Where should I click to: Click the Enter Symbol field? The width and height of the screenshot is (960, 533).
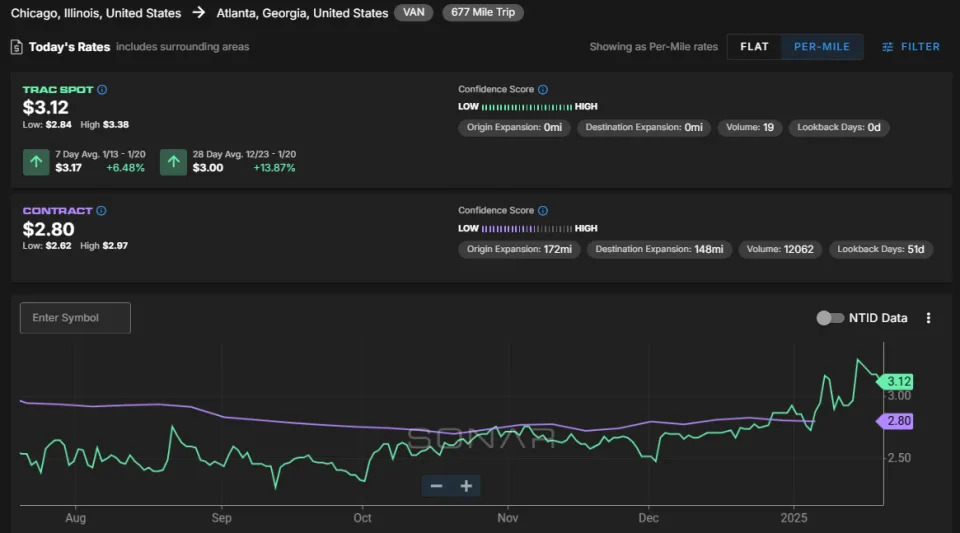coord(75,318)
